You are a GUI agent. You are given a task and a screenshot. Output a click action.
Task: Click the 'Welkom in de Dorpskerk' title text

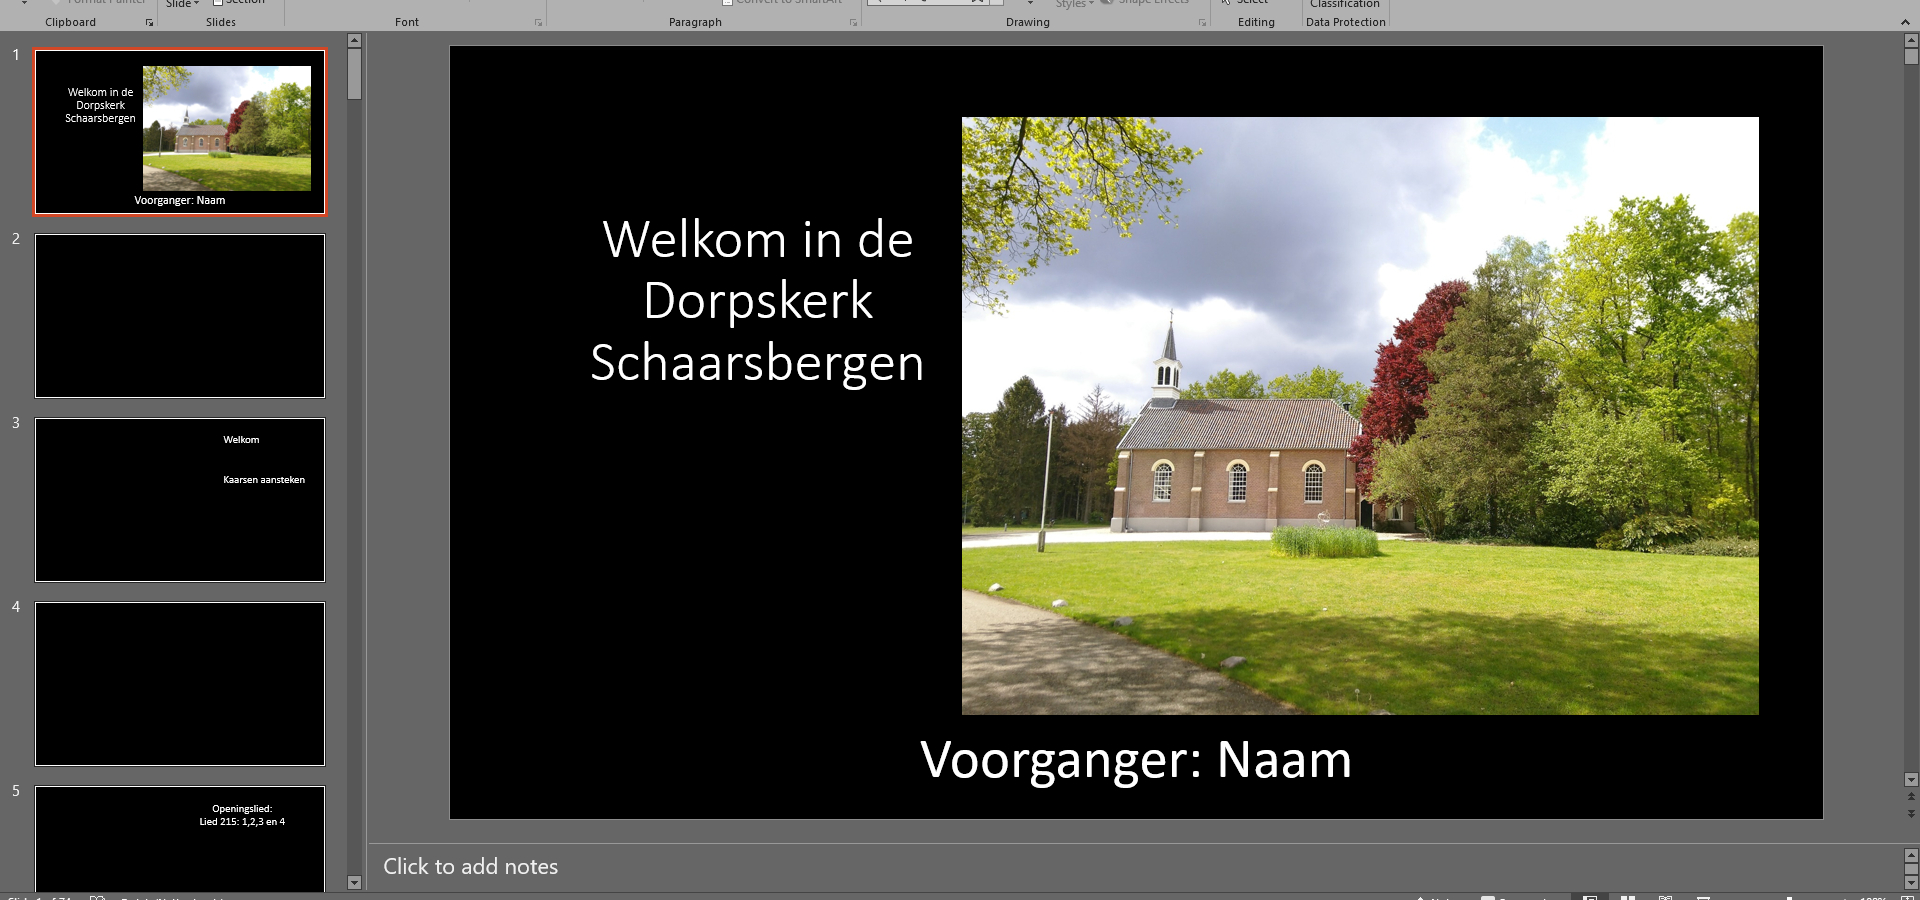tap(757, 301)
